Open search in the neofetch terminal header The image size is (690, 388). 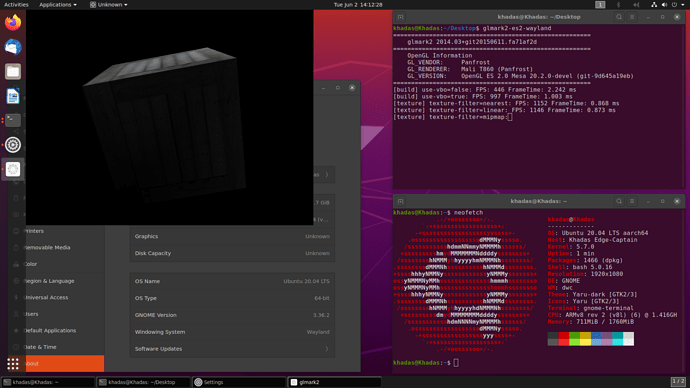coord(619,201)
